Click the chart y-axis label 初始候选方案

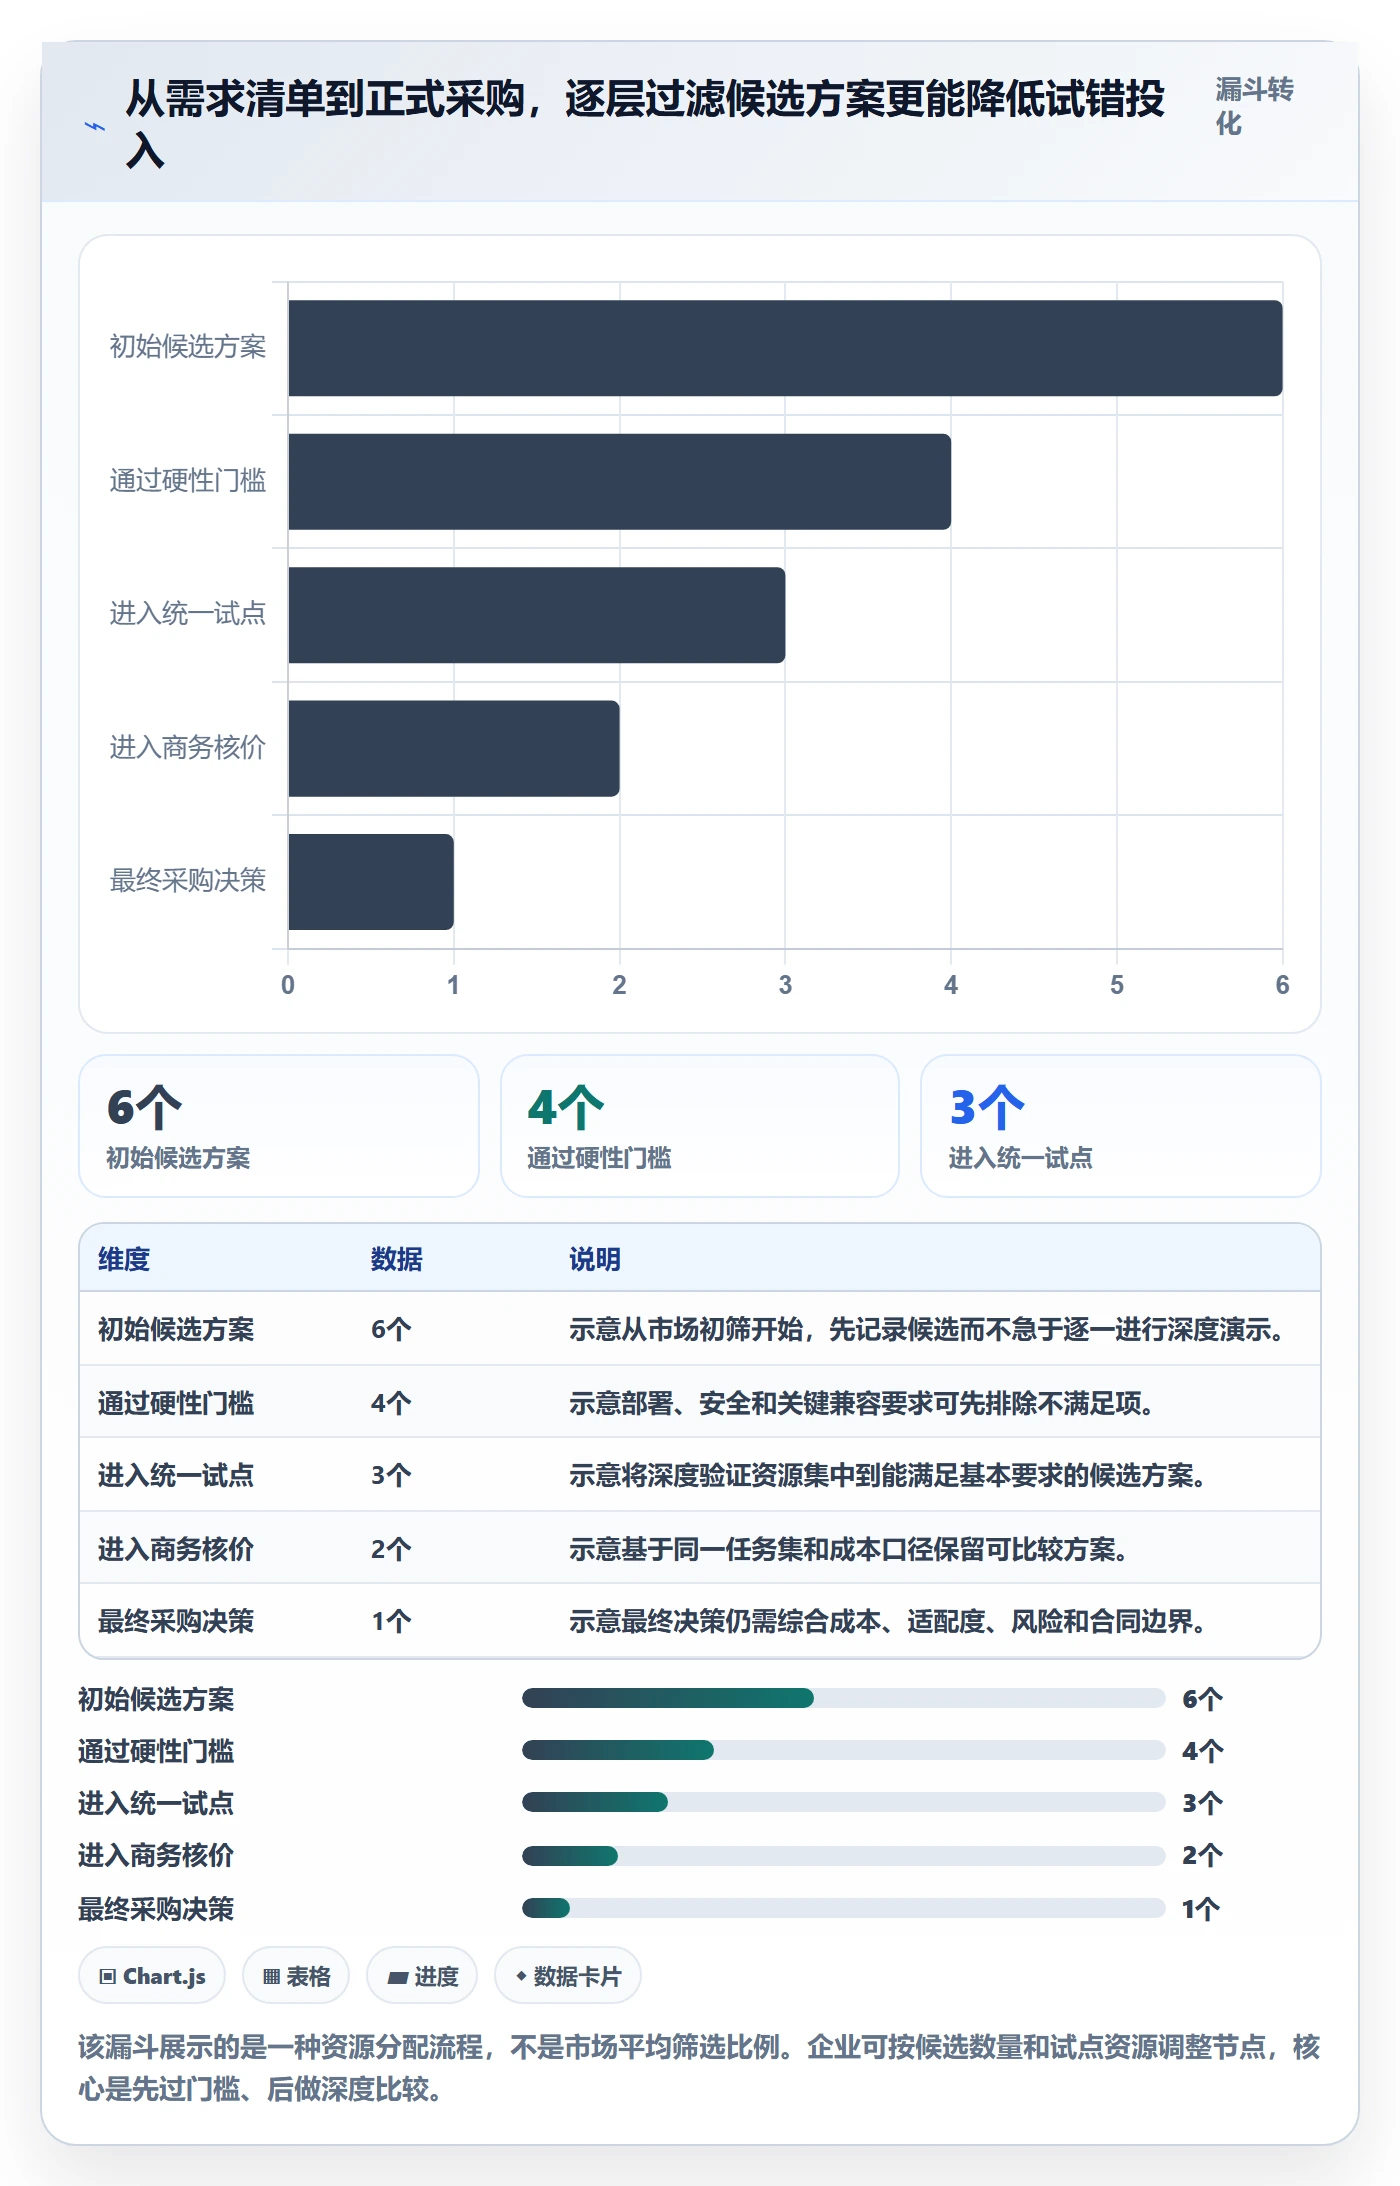(188, 346)
